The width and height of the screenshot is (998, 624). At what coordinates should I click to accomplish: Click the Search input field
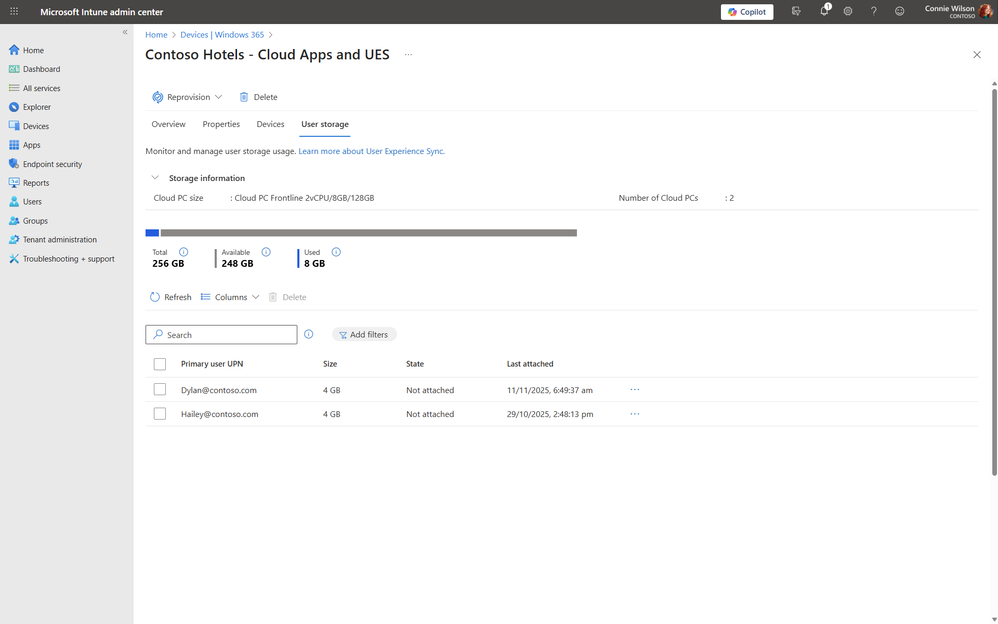point(228,335)
